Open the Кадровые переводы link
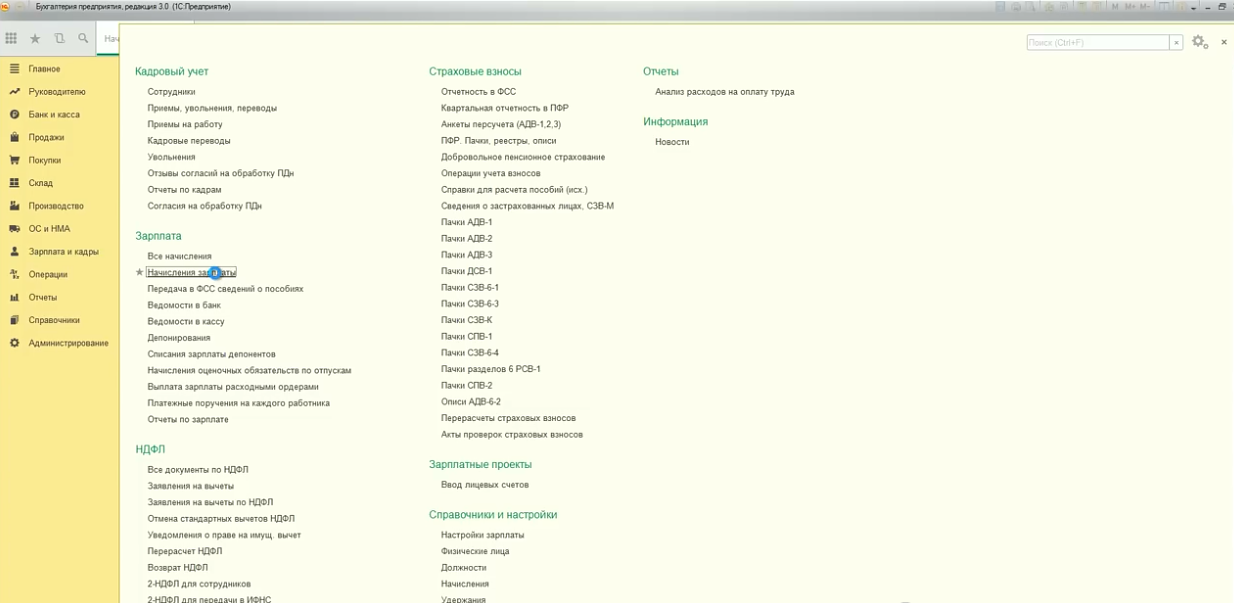This screenshot has width=1234, height=603. point(189,141)
